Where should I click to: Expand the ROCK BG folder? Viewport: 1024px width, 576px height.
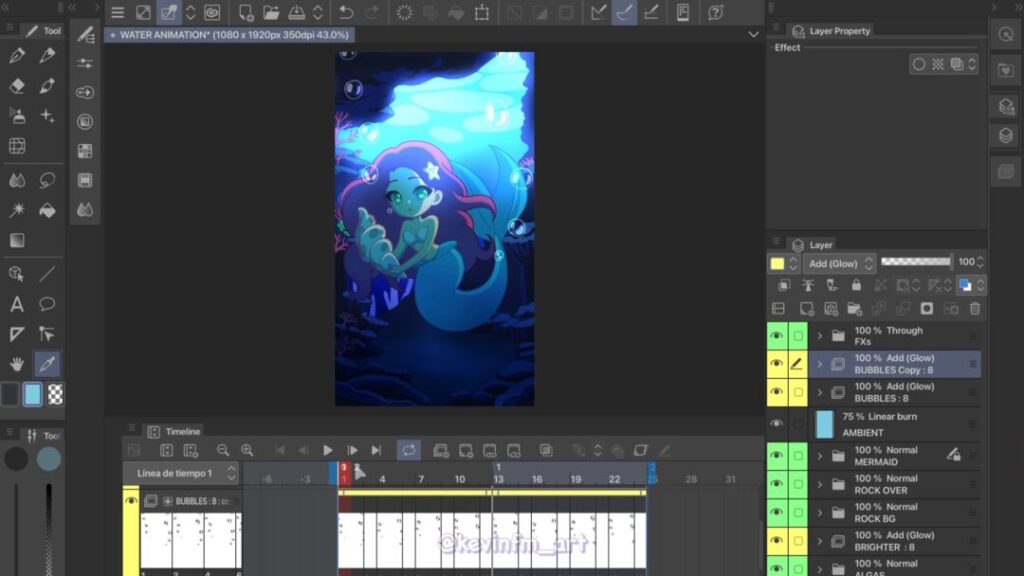820,513
